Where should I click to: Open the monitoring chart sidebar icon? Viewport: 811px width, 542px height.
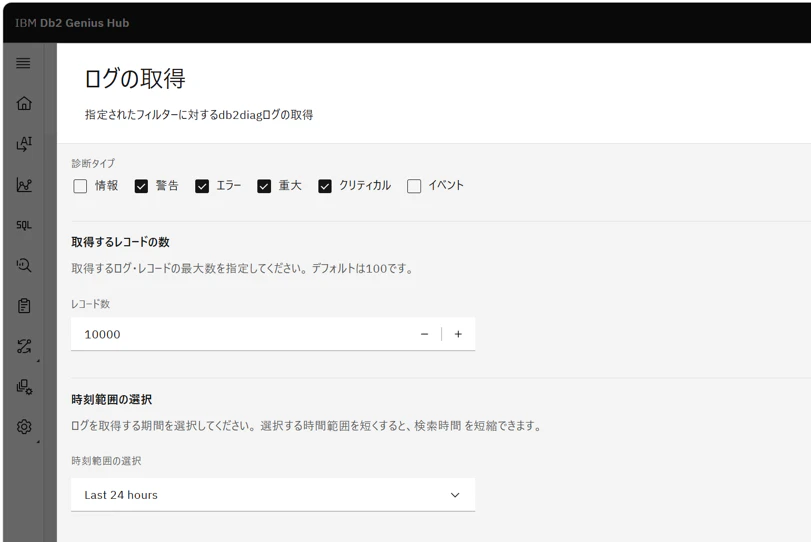pyautogui.click(x=24, y=185)
